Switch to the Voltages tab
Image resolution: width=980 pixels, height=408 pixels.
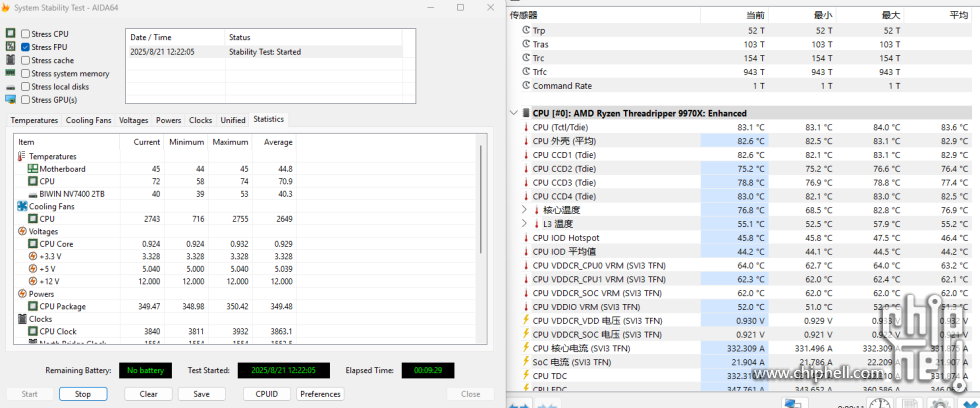tap(134, 120)
